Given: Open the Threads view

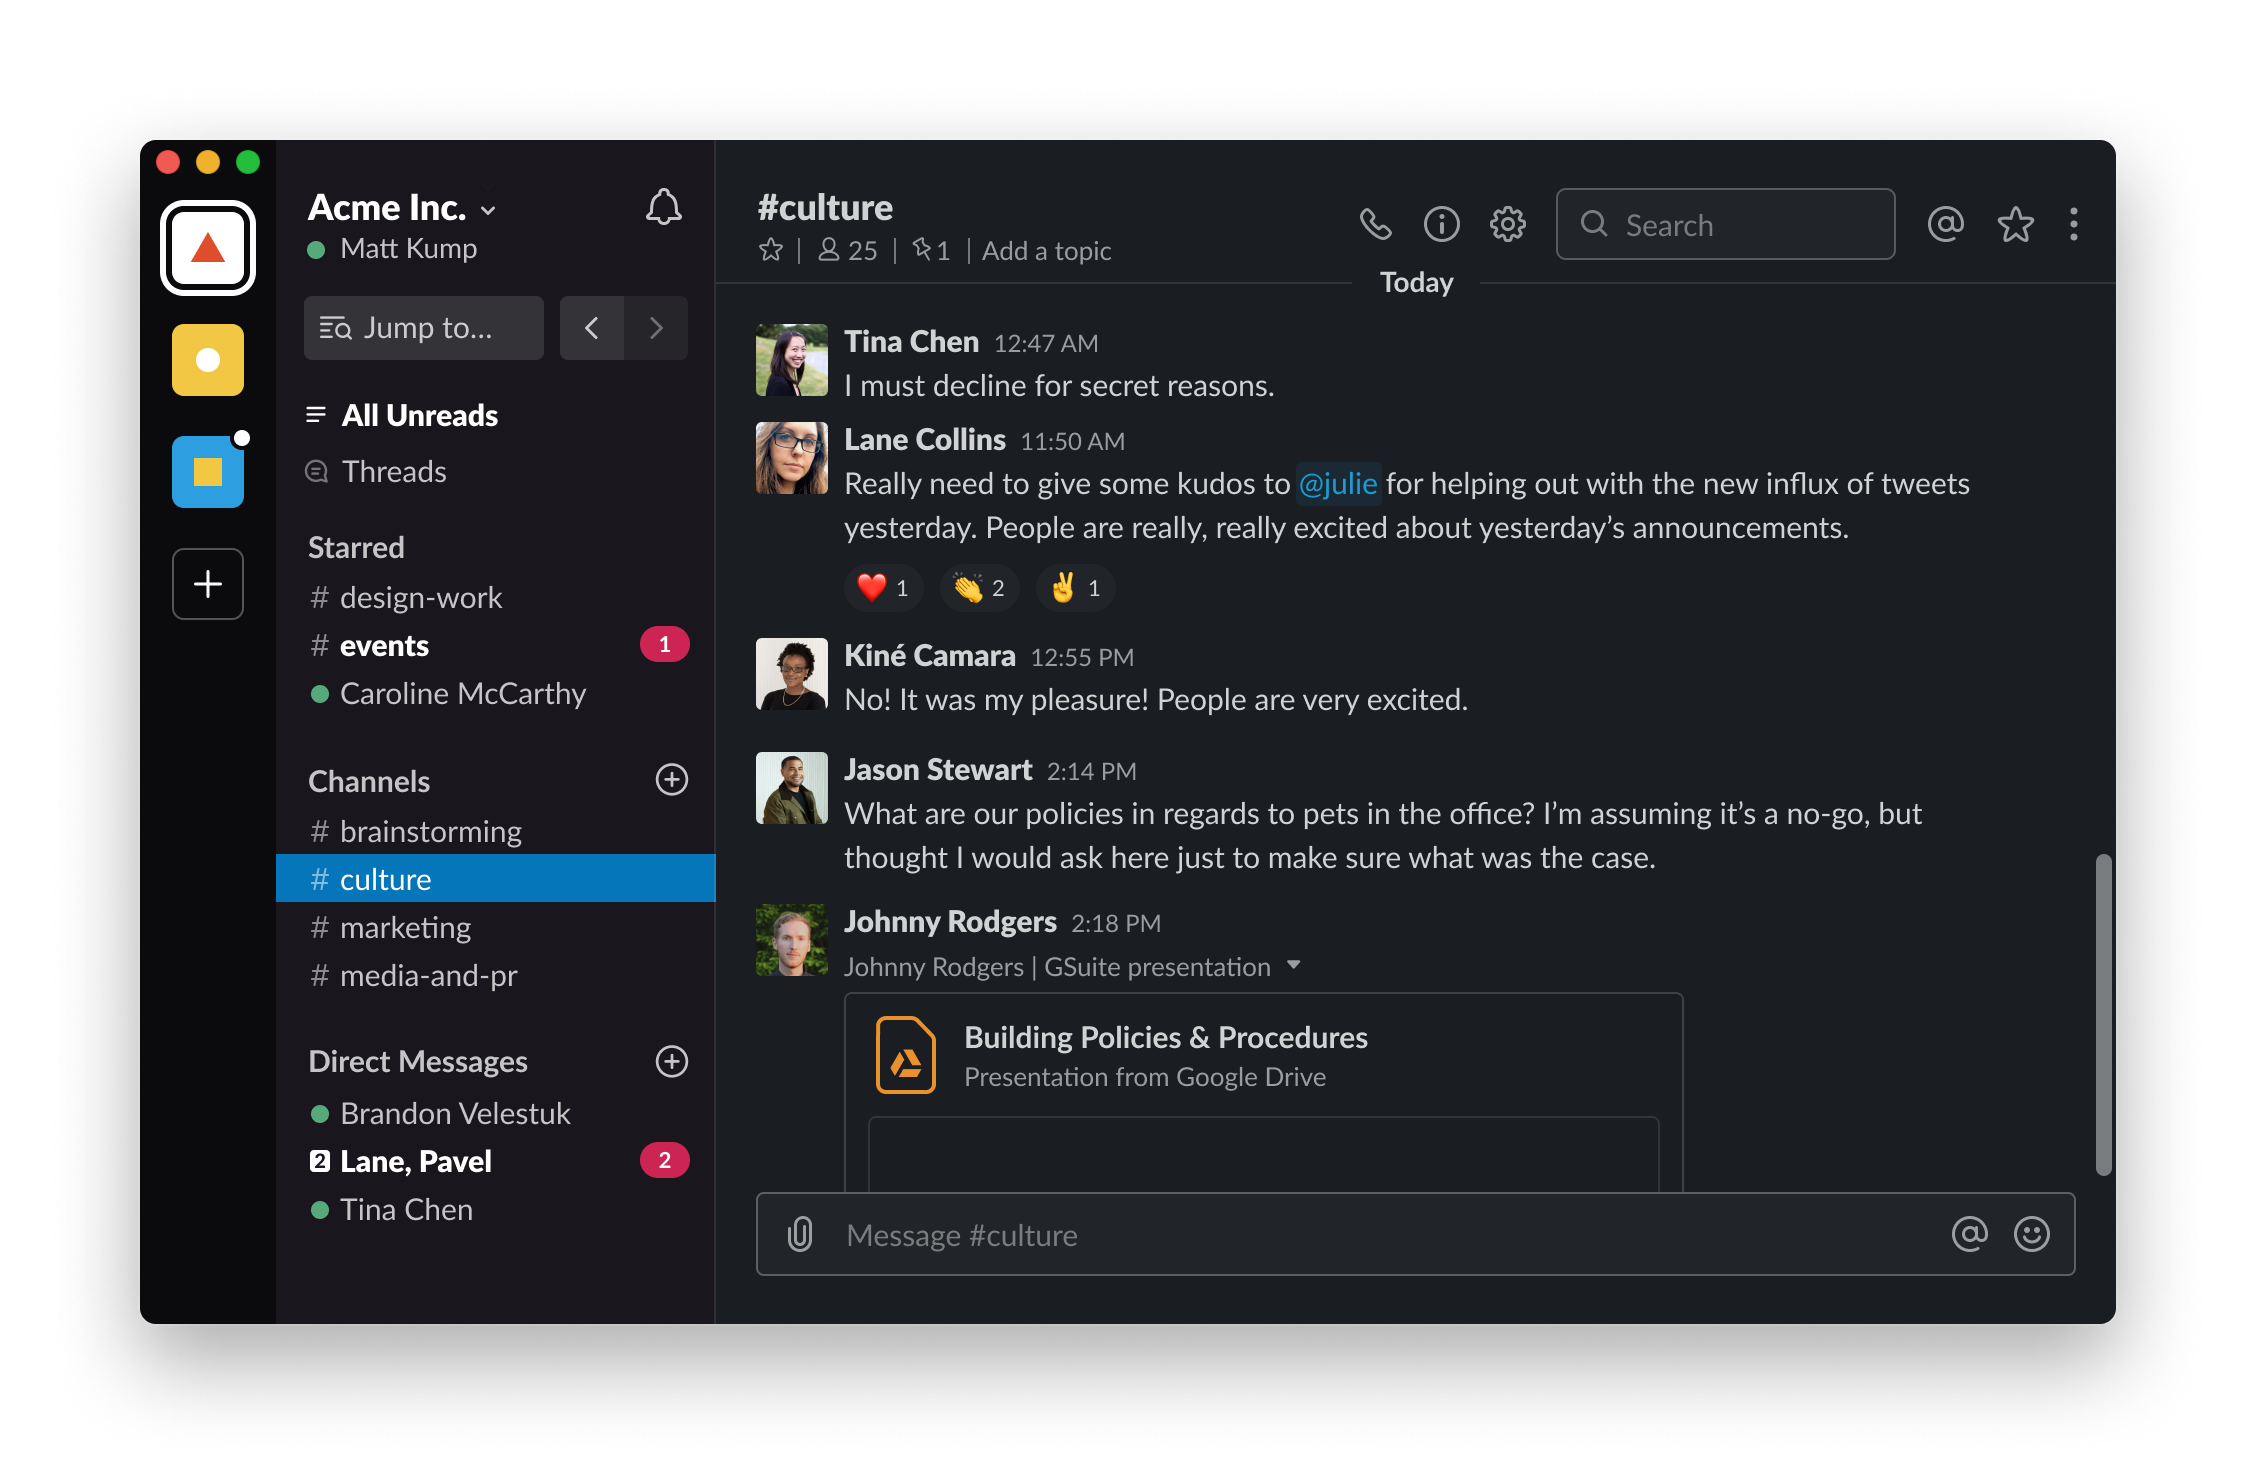Looking at the screenshot, I should click(393, 472).
